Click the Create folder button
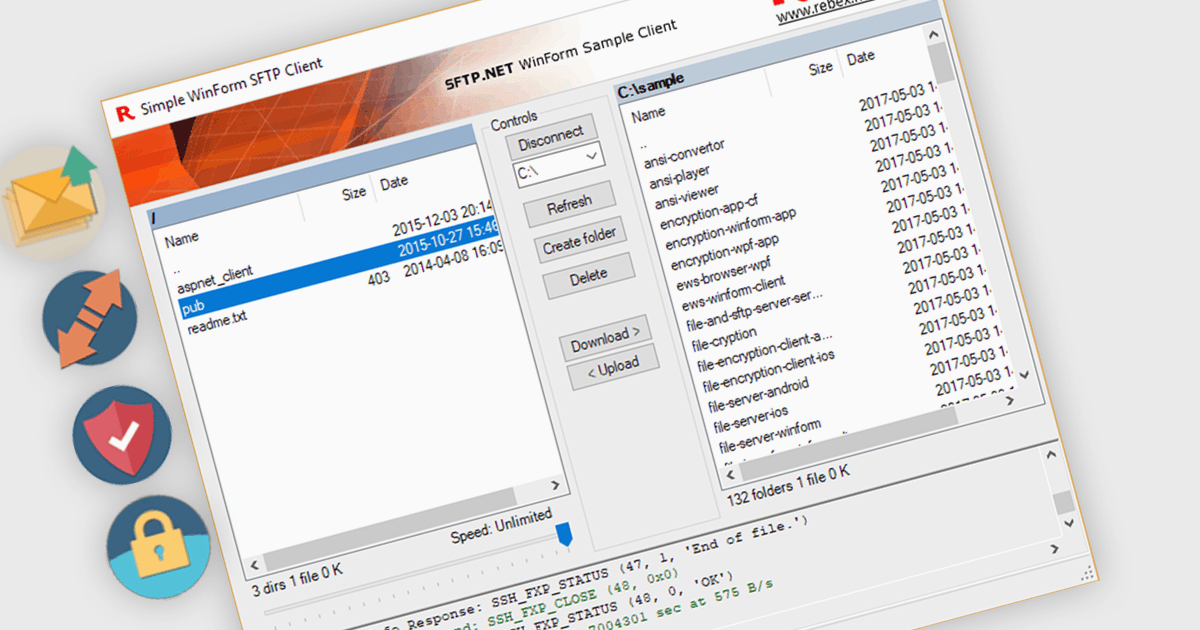 [x=579, y=240]
